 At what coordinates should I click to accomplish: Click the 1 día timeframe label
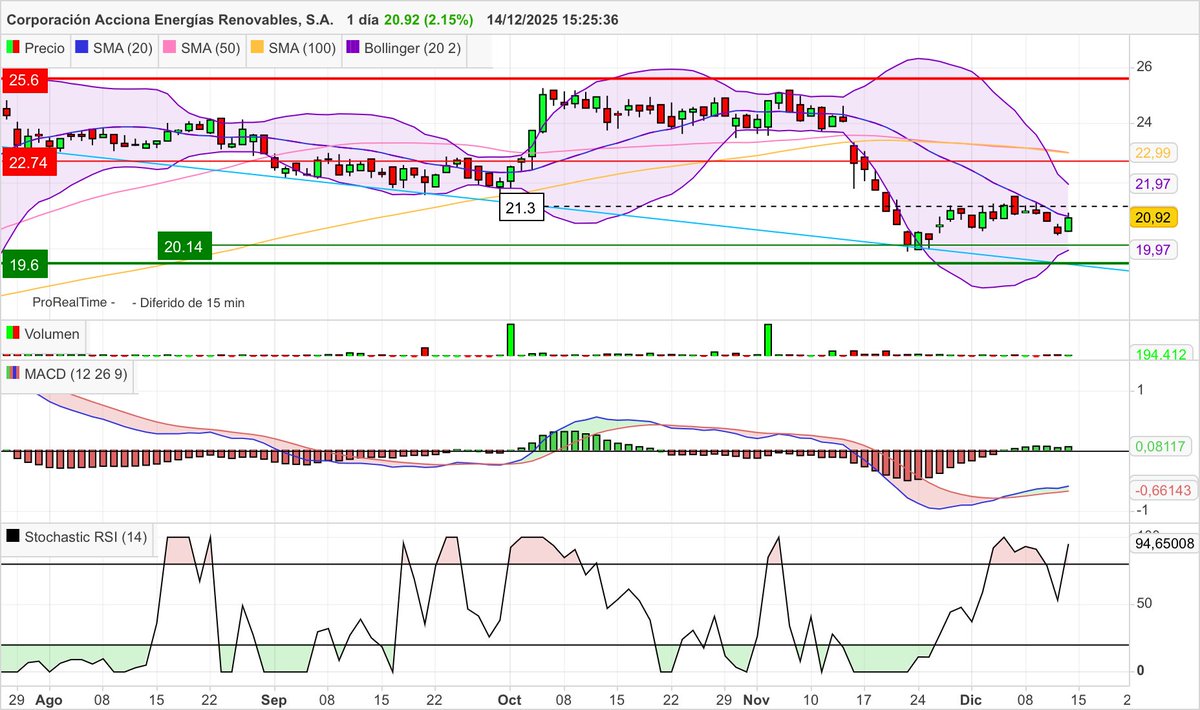(x=362, y=20)
